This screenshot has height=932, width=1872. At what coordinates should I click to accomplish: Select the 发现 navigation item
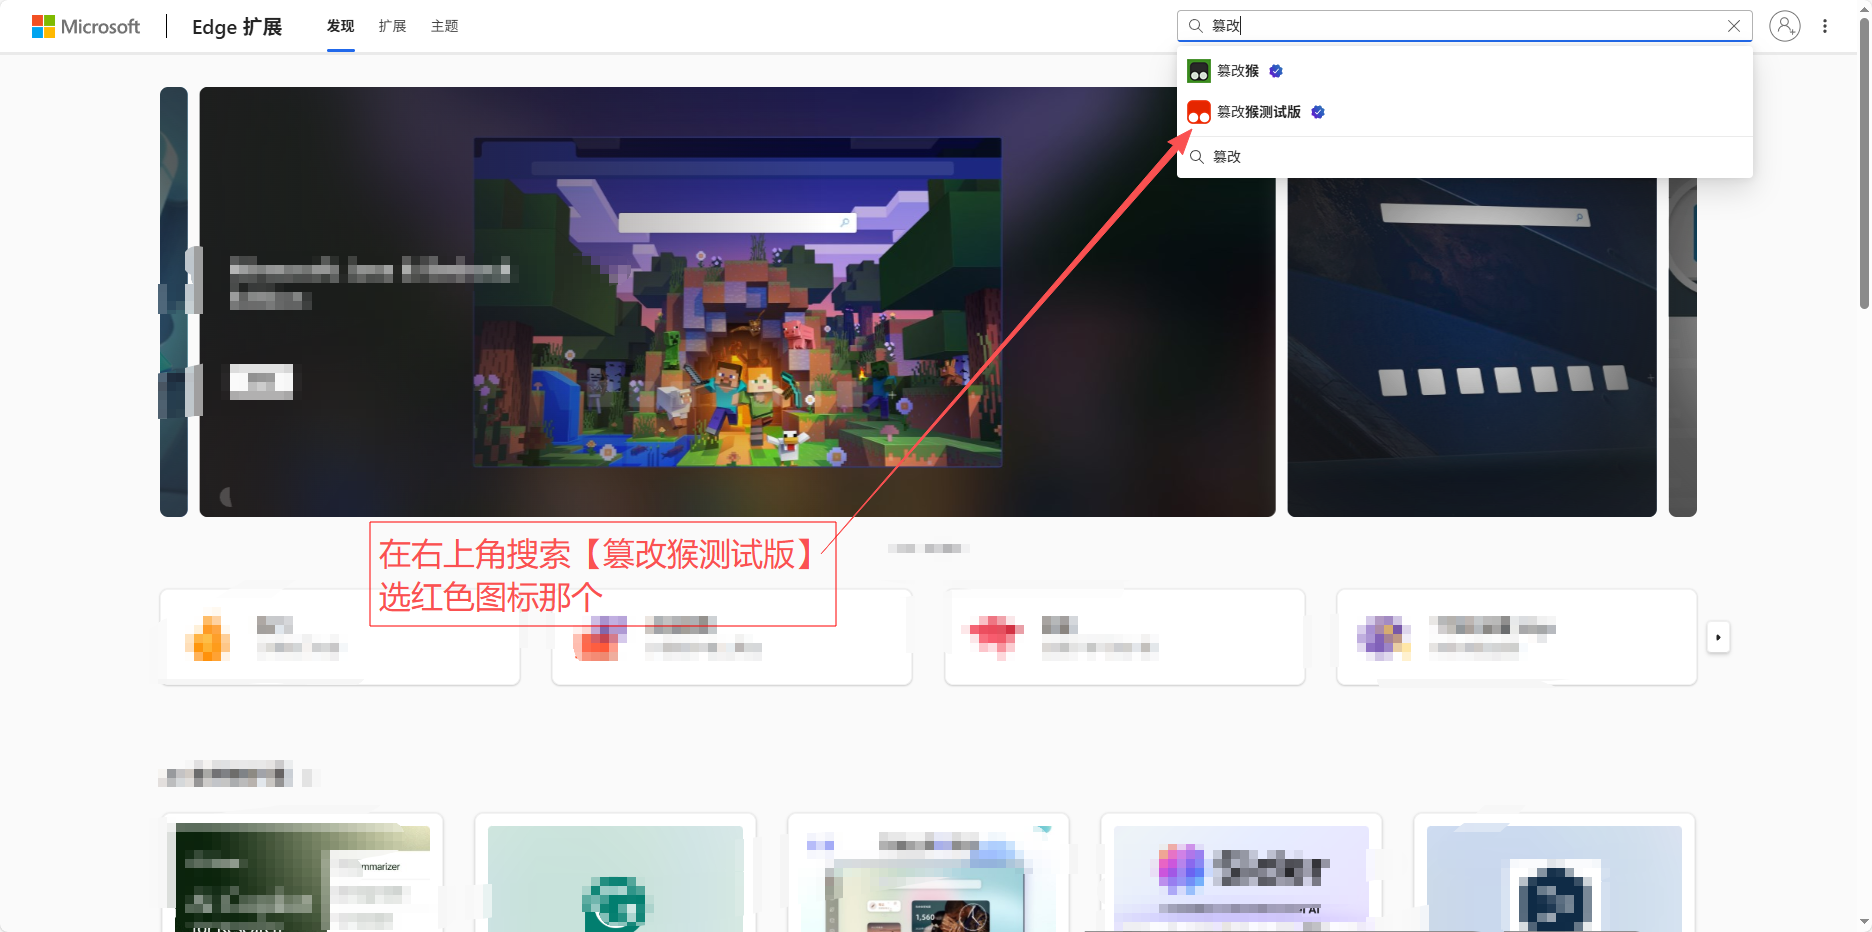pos(340,26)
